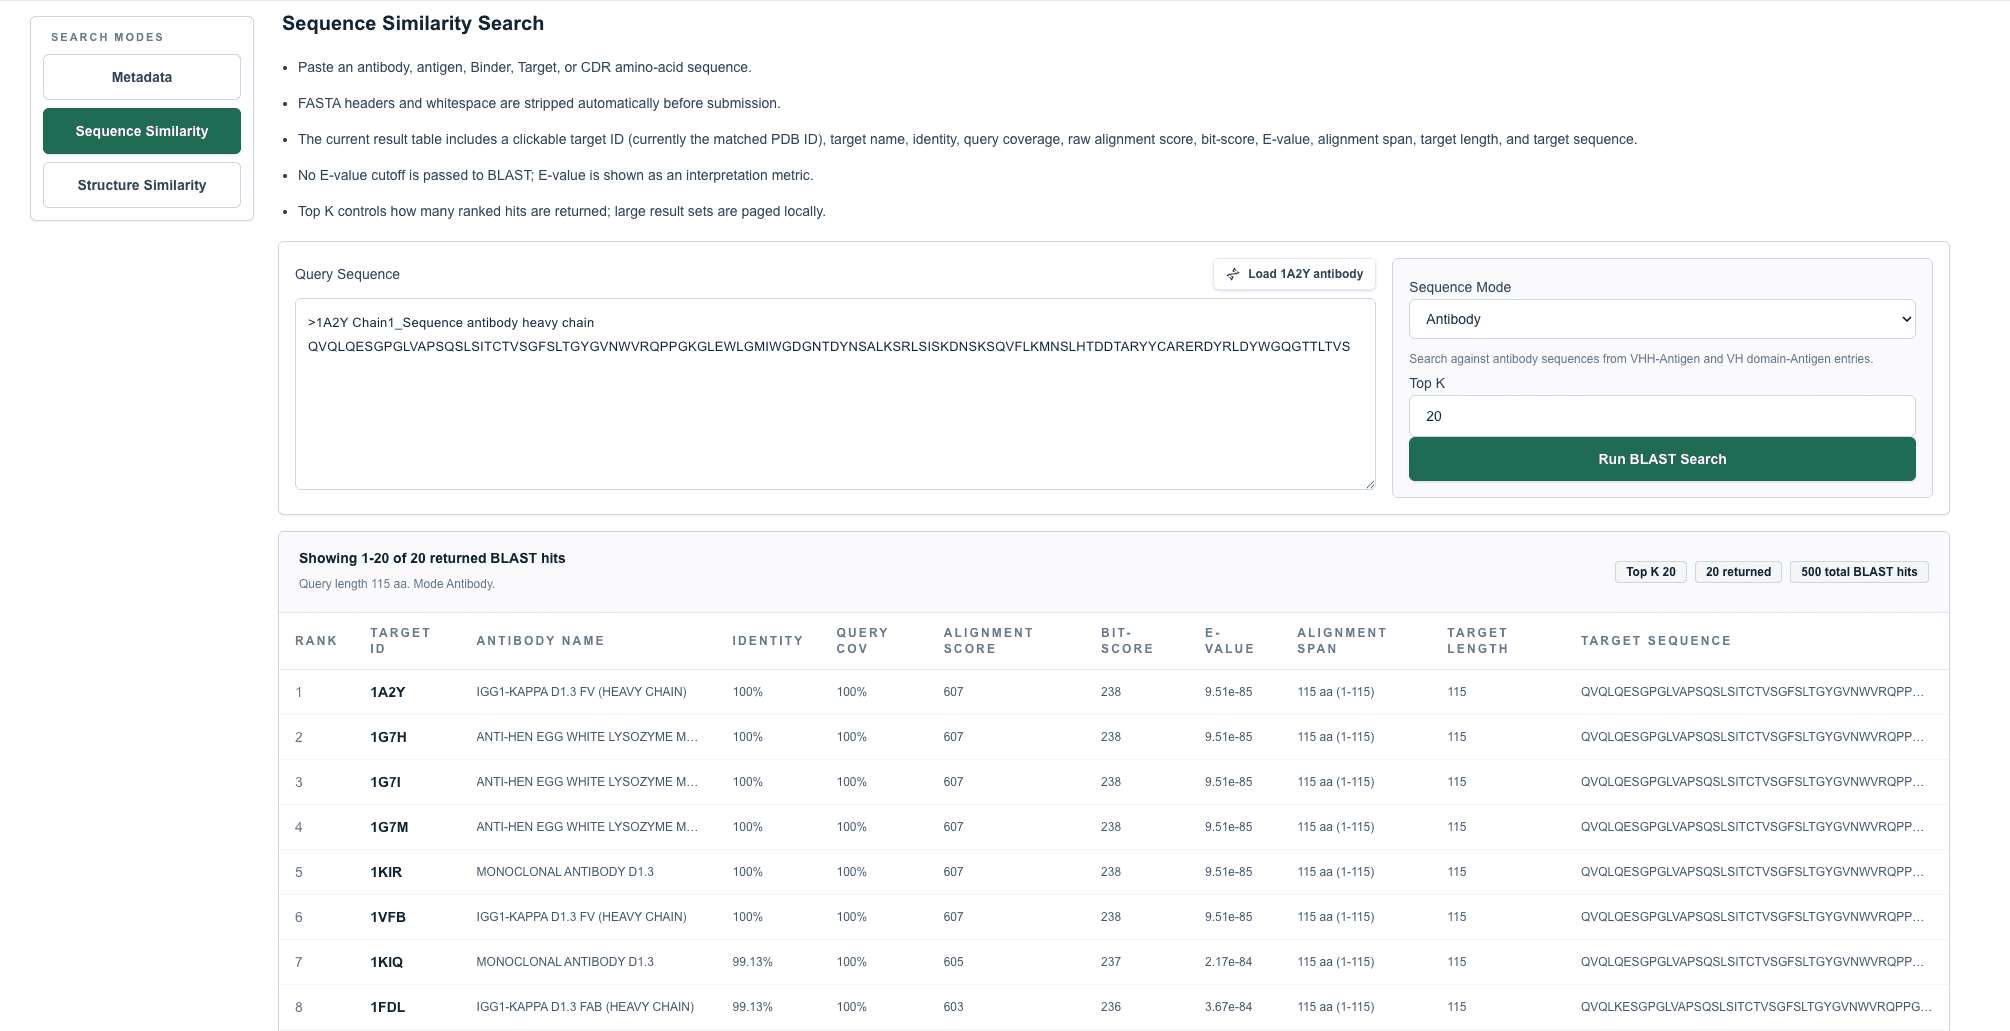Click the Top K 20 badge
This screenshot has width=2010, height=1031.
[x=1651, y=572]
